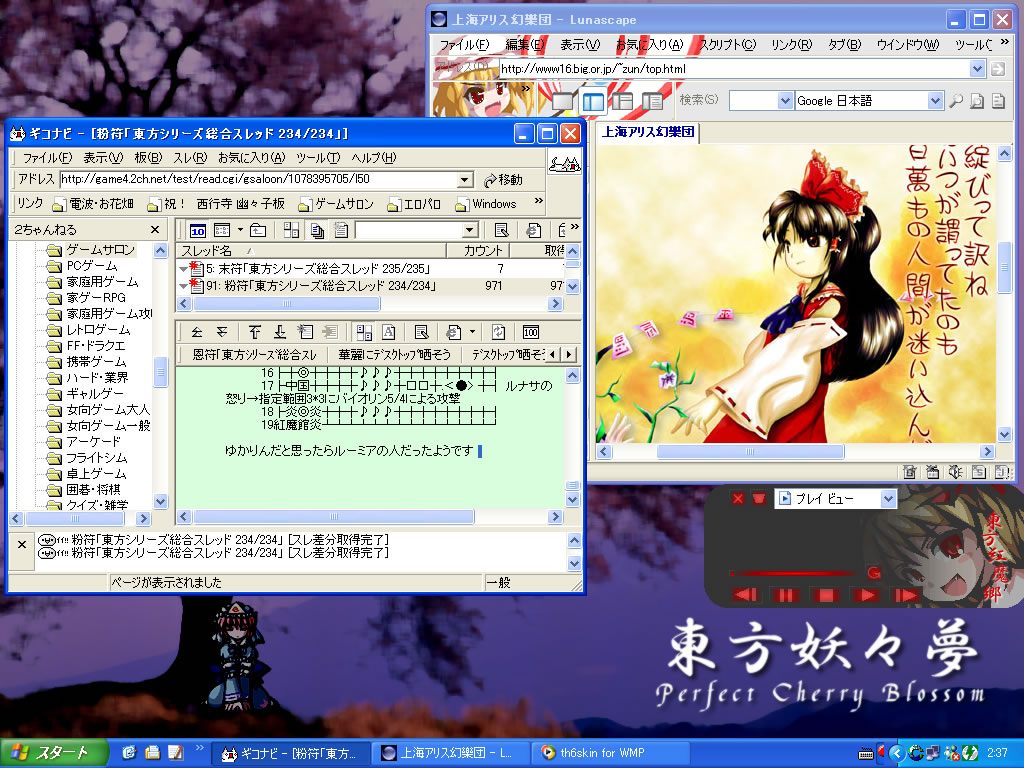1024x768 pixels.
Task: Click the blue '10' icon in the thread list toolbar
Action: pos(197,231)
